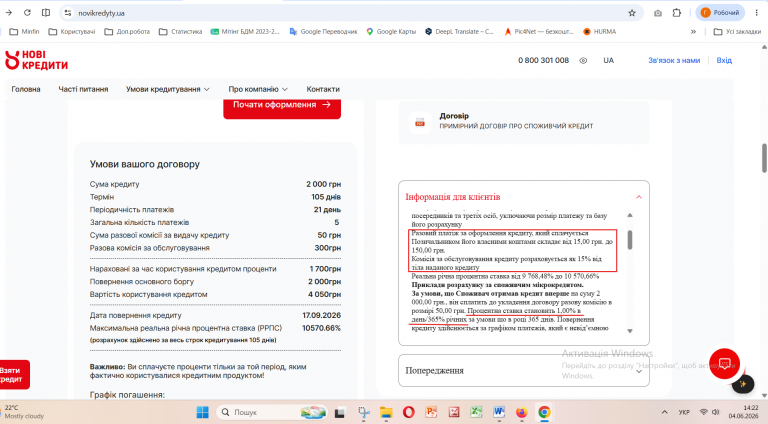Click the Почати оформлення button
Screen dimensions: 768x424
[x=282, y=106]
